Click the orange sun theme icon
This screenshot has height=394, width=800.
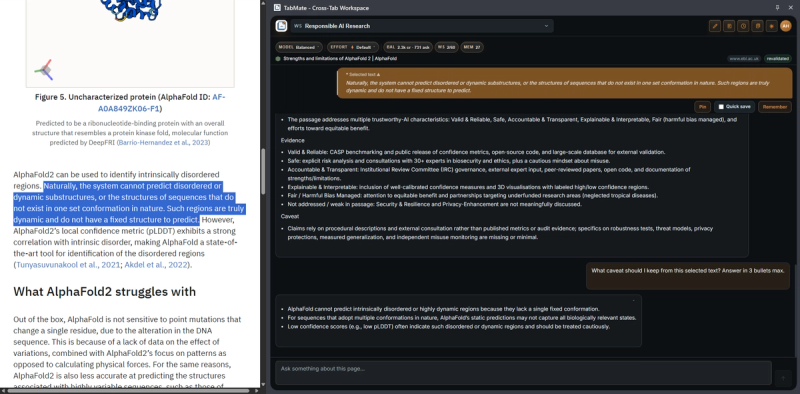(771, 26)
